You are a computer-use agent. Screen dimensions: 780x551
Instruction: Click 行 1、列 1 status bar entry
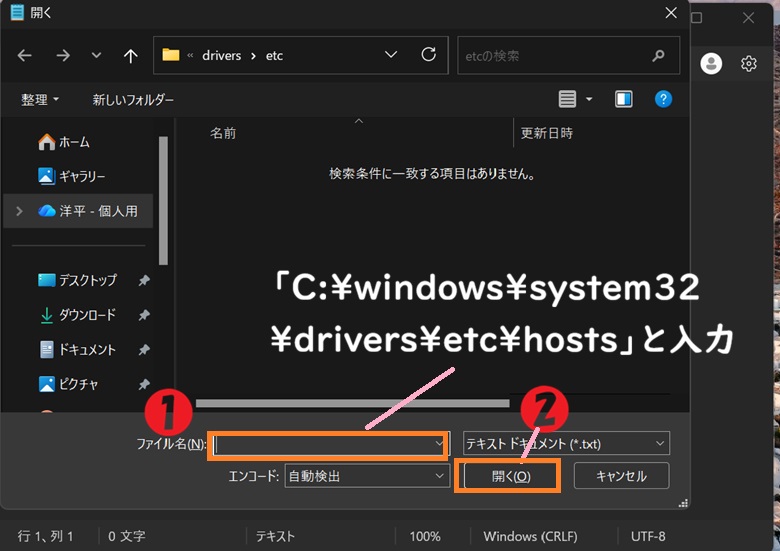point(45,536)
